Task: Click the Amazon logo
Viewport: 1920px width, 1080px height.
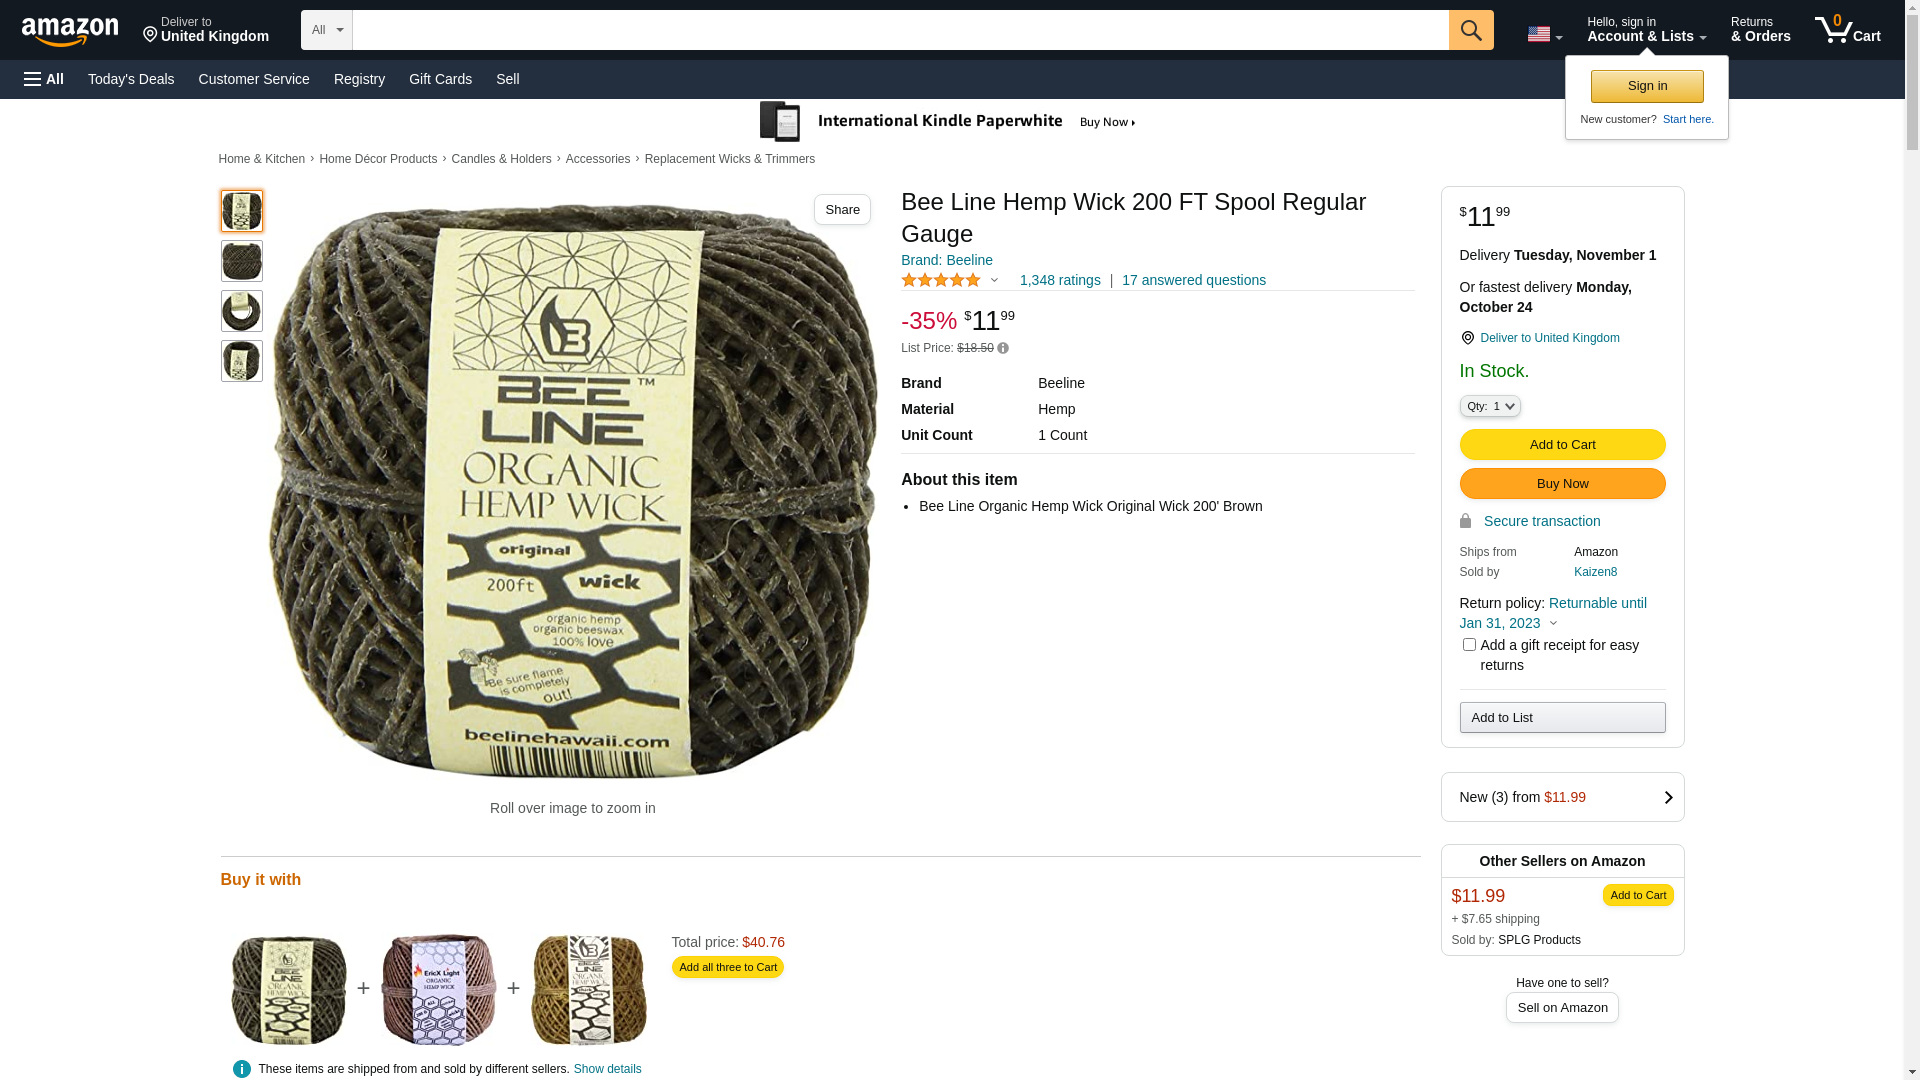Action: (70, 31)
